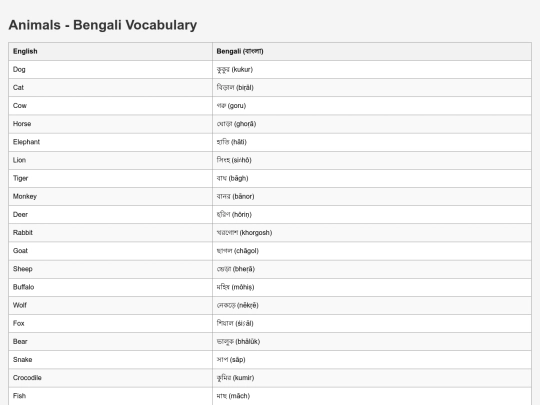Select the banor Monkey translation
The height and width of the screenshot is (405, 540).
(372, 196)
